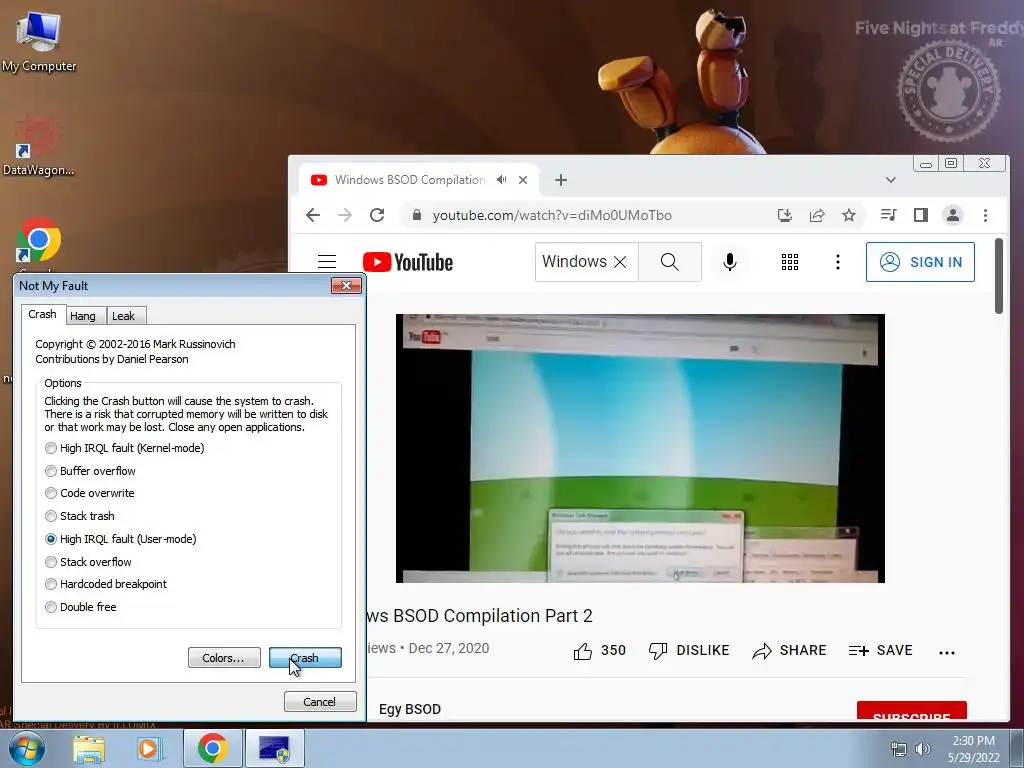Switch to Not My Fault on the taskbar
The width and height of the screenshot is (1024, 768).
[x=275, y=748]
